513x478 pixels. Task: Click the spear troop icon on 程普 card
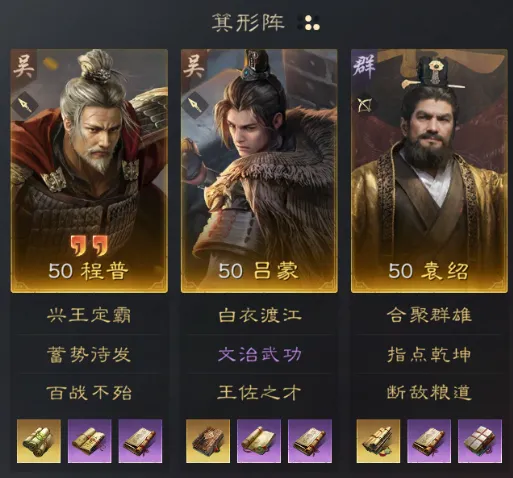(25, 105)
